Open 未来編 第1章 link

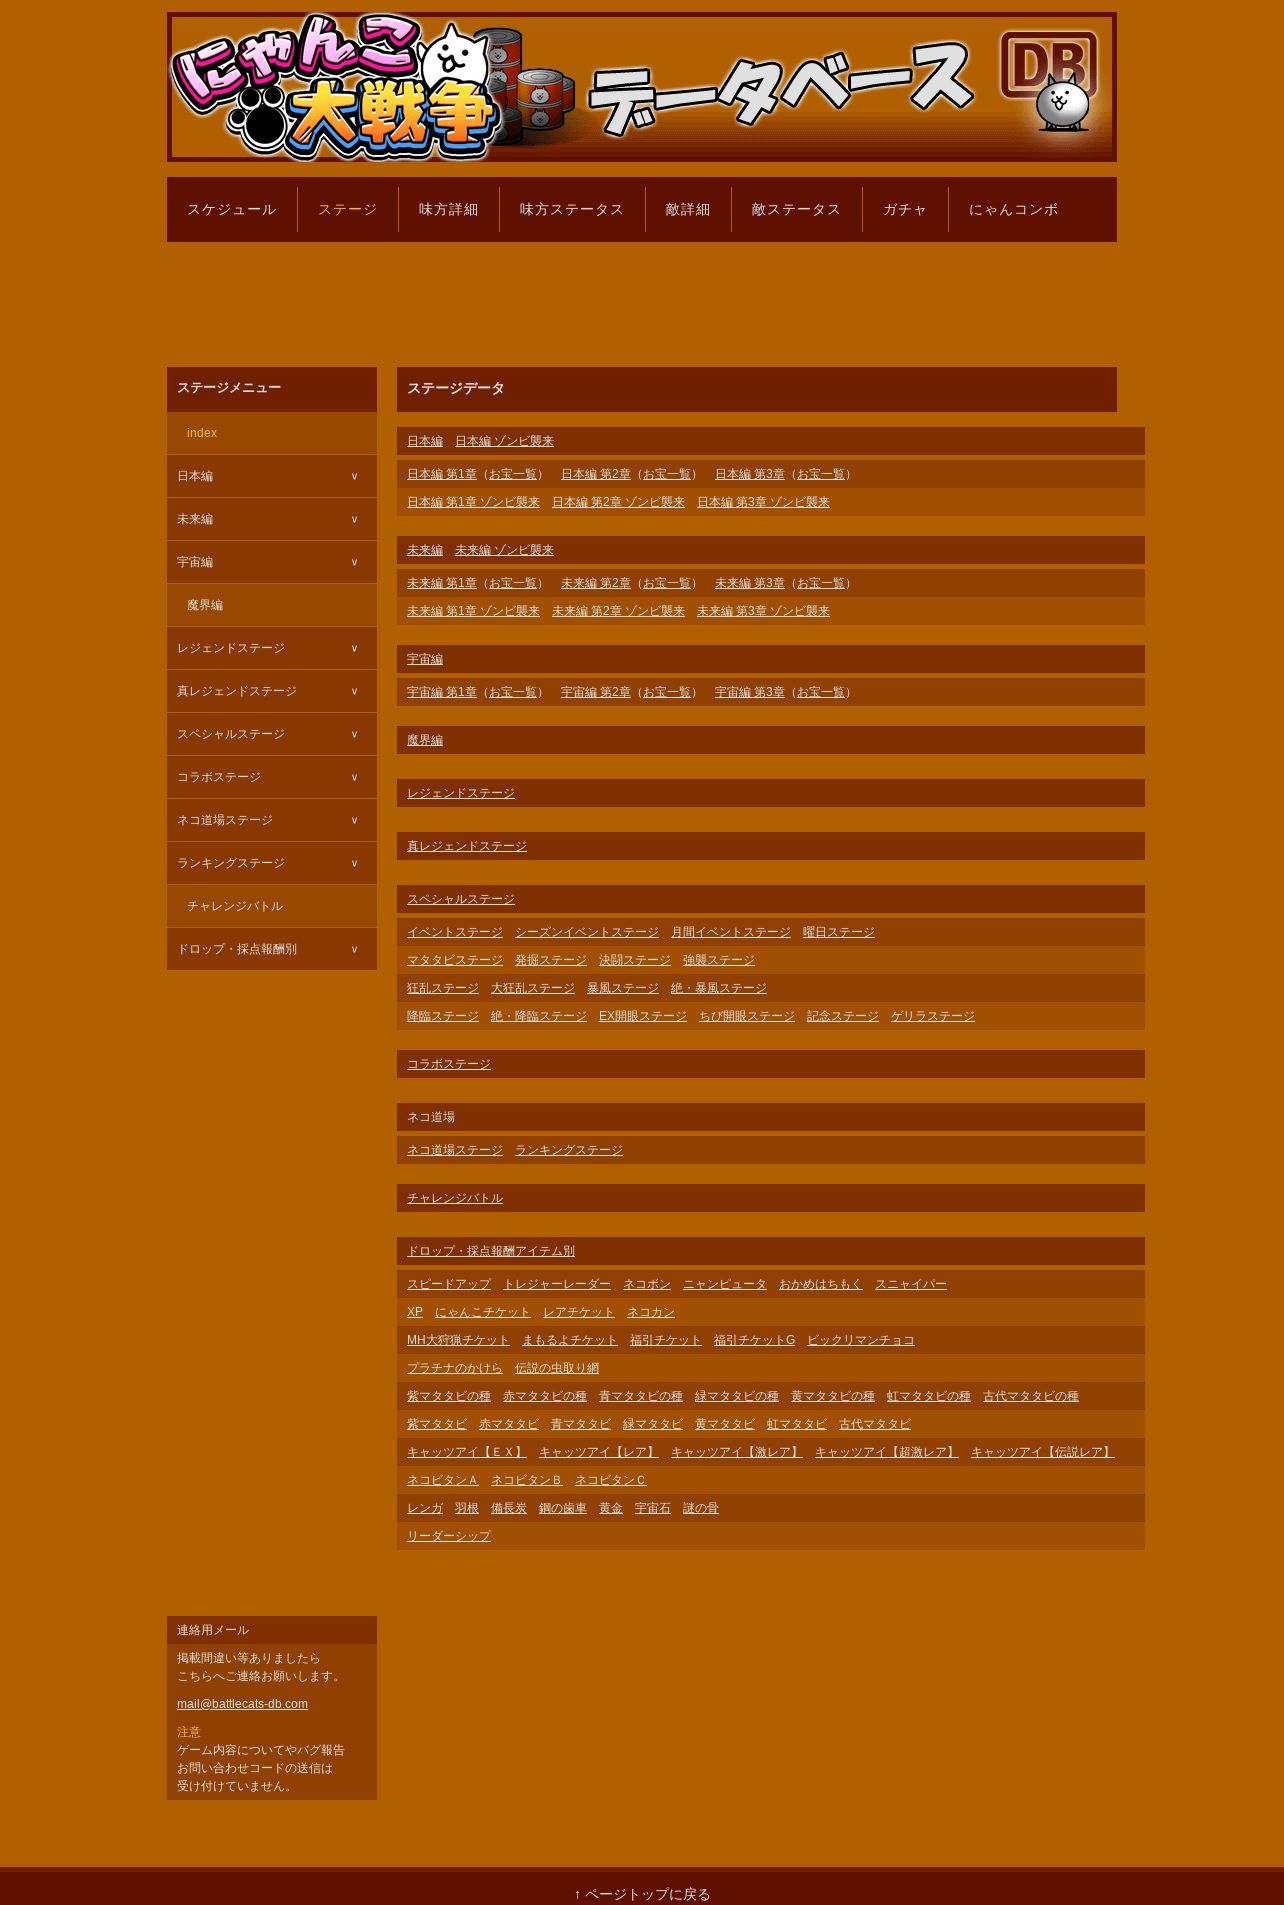click(442, 583)
